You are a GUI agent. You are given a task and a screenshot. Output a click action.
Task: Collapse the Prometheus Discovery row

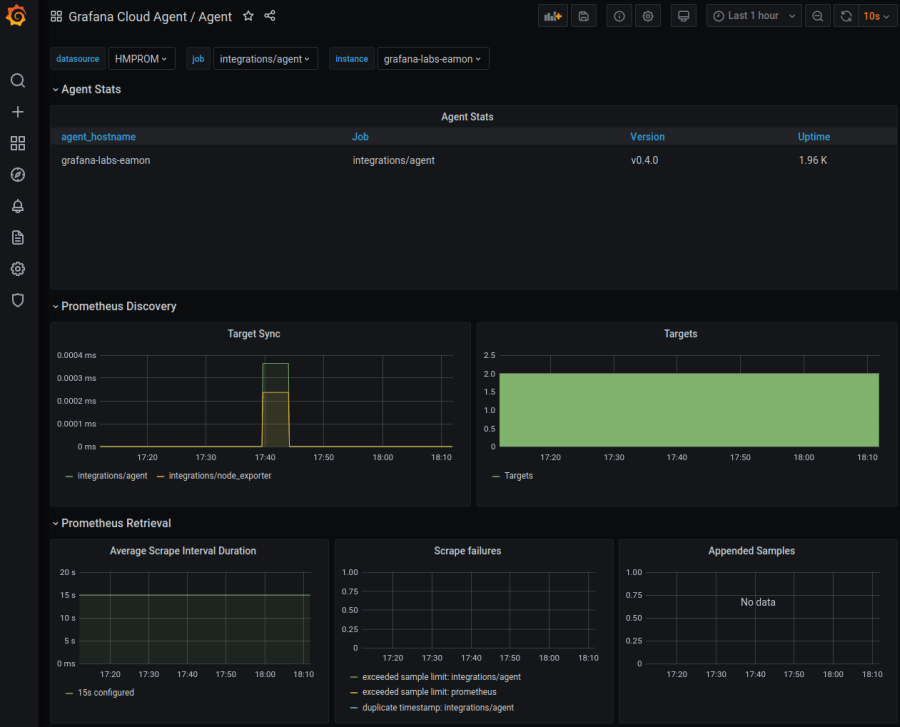click(x=118, y=306)
